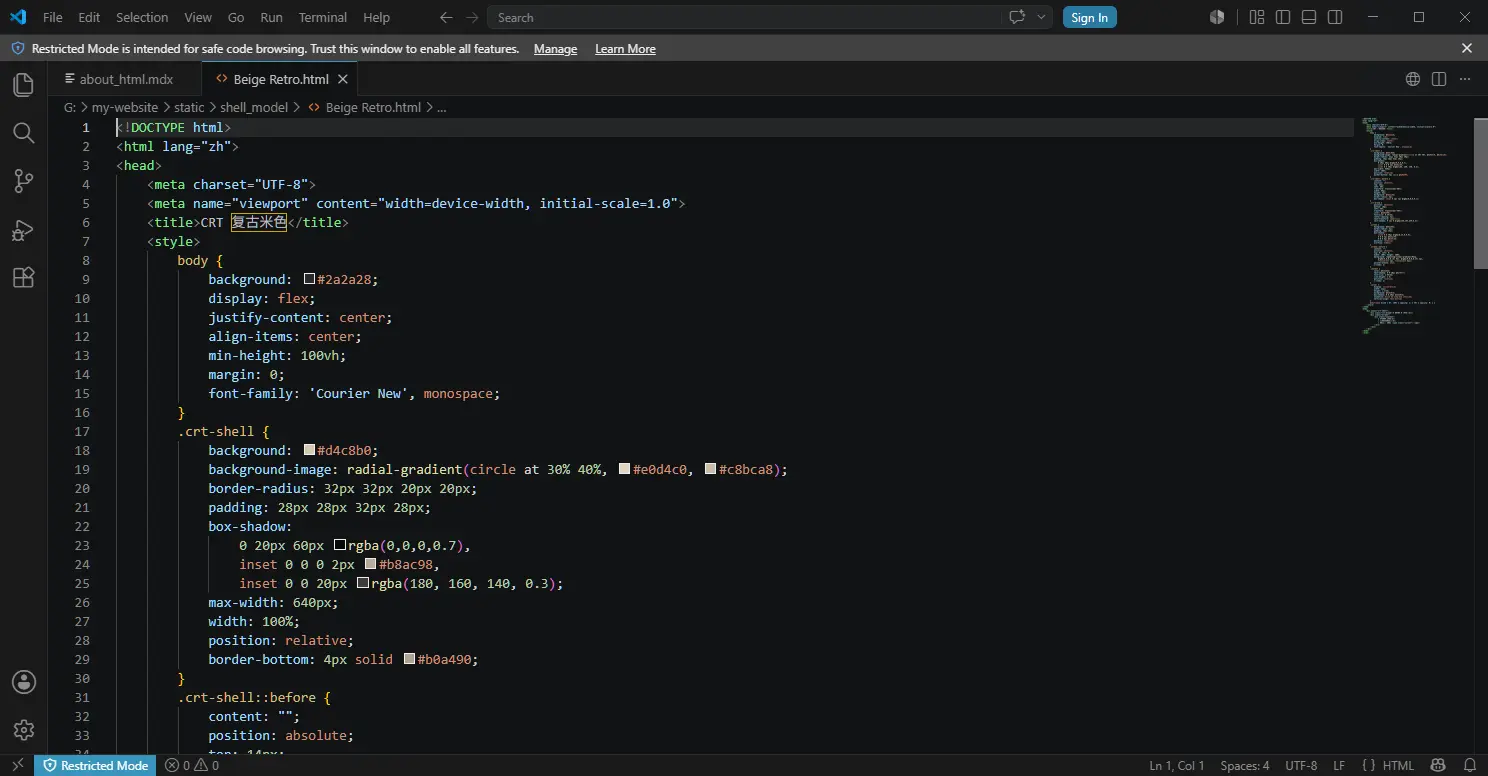
Task: Click the Manage link in banner
Action: tap(555, 49)
